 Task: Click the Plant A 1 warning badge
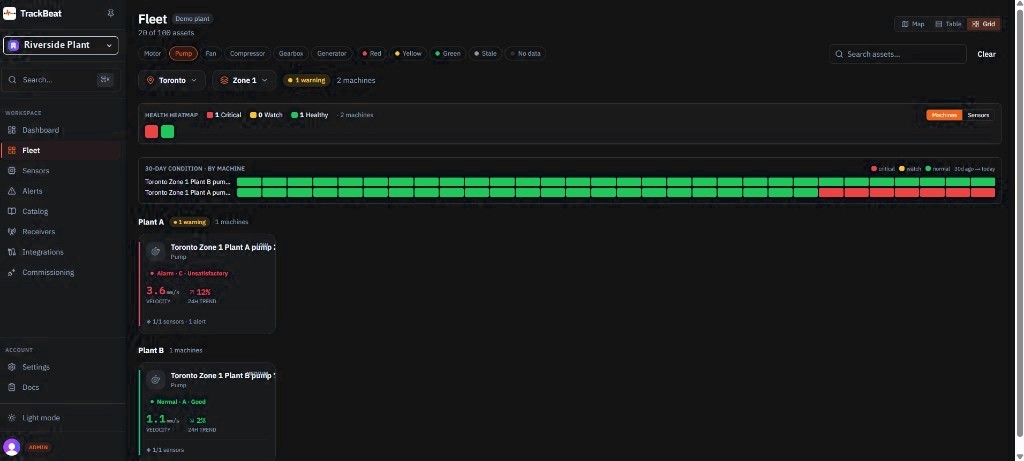pyautogui.click(x=189, y=222)
